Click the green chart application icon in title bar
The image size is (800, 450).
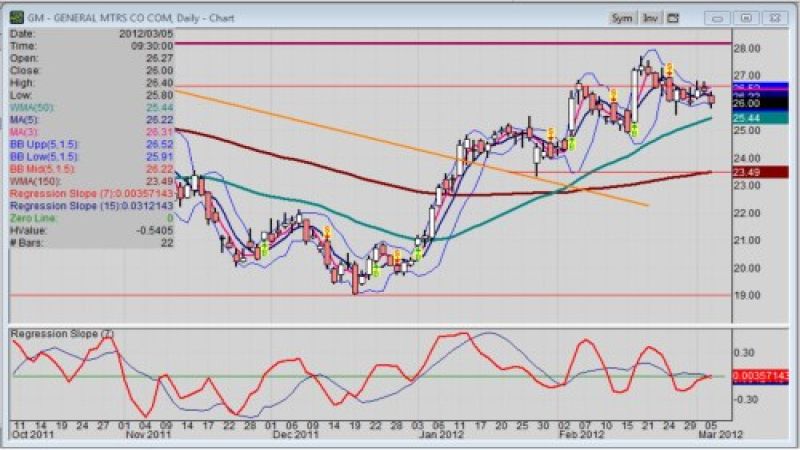(x=17, y=18)
